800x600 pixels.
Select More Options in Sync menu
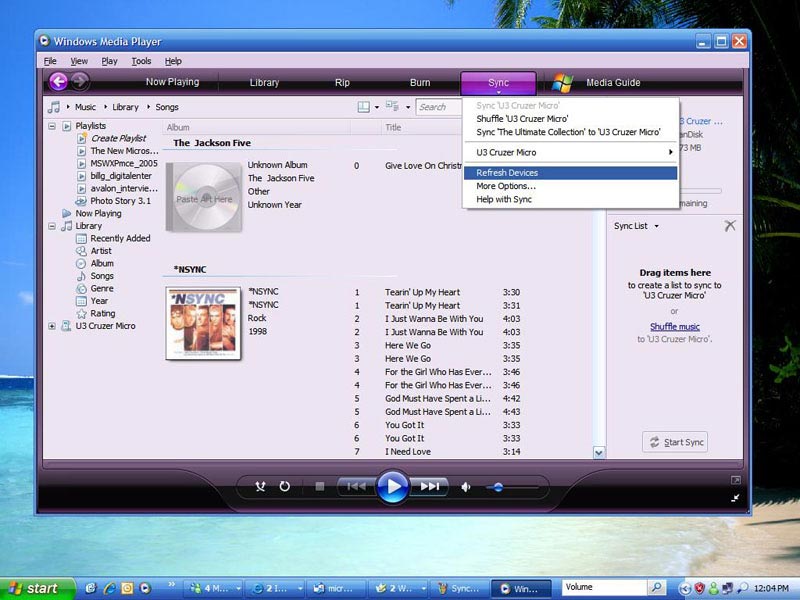coord(570,186)
